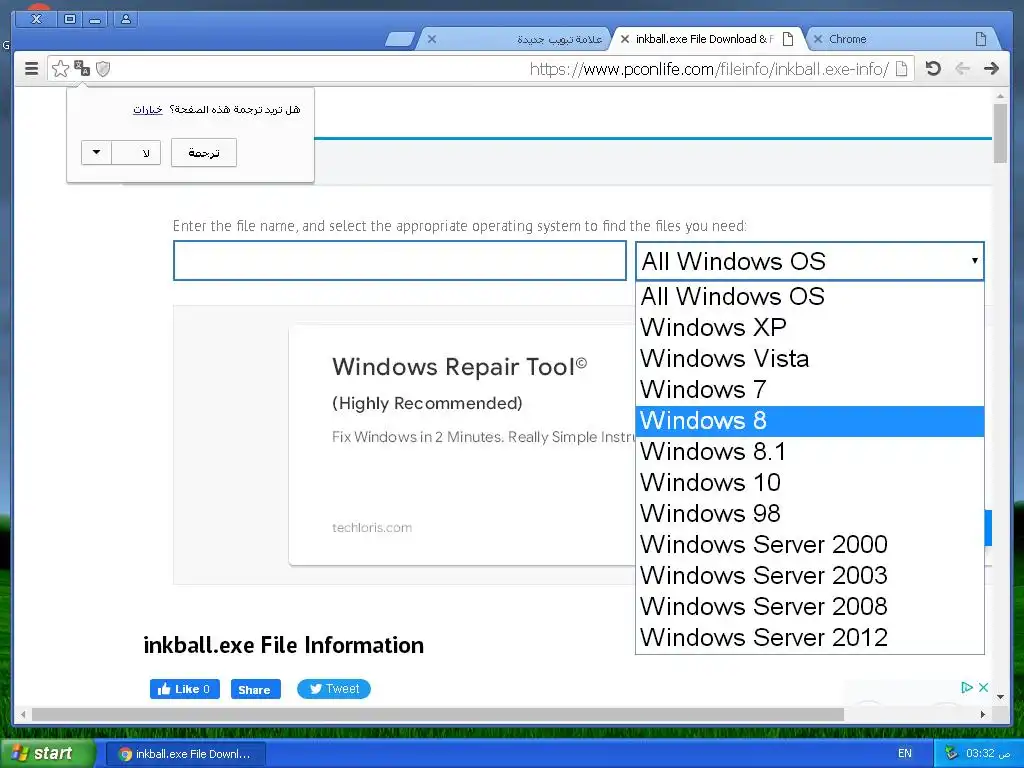Bookmark this page with the star icon
Screen dimensions: 1024x768
(60, 69)
